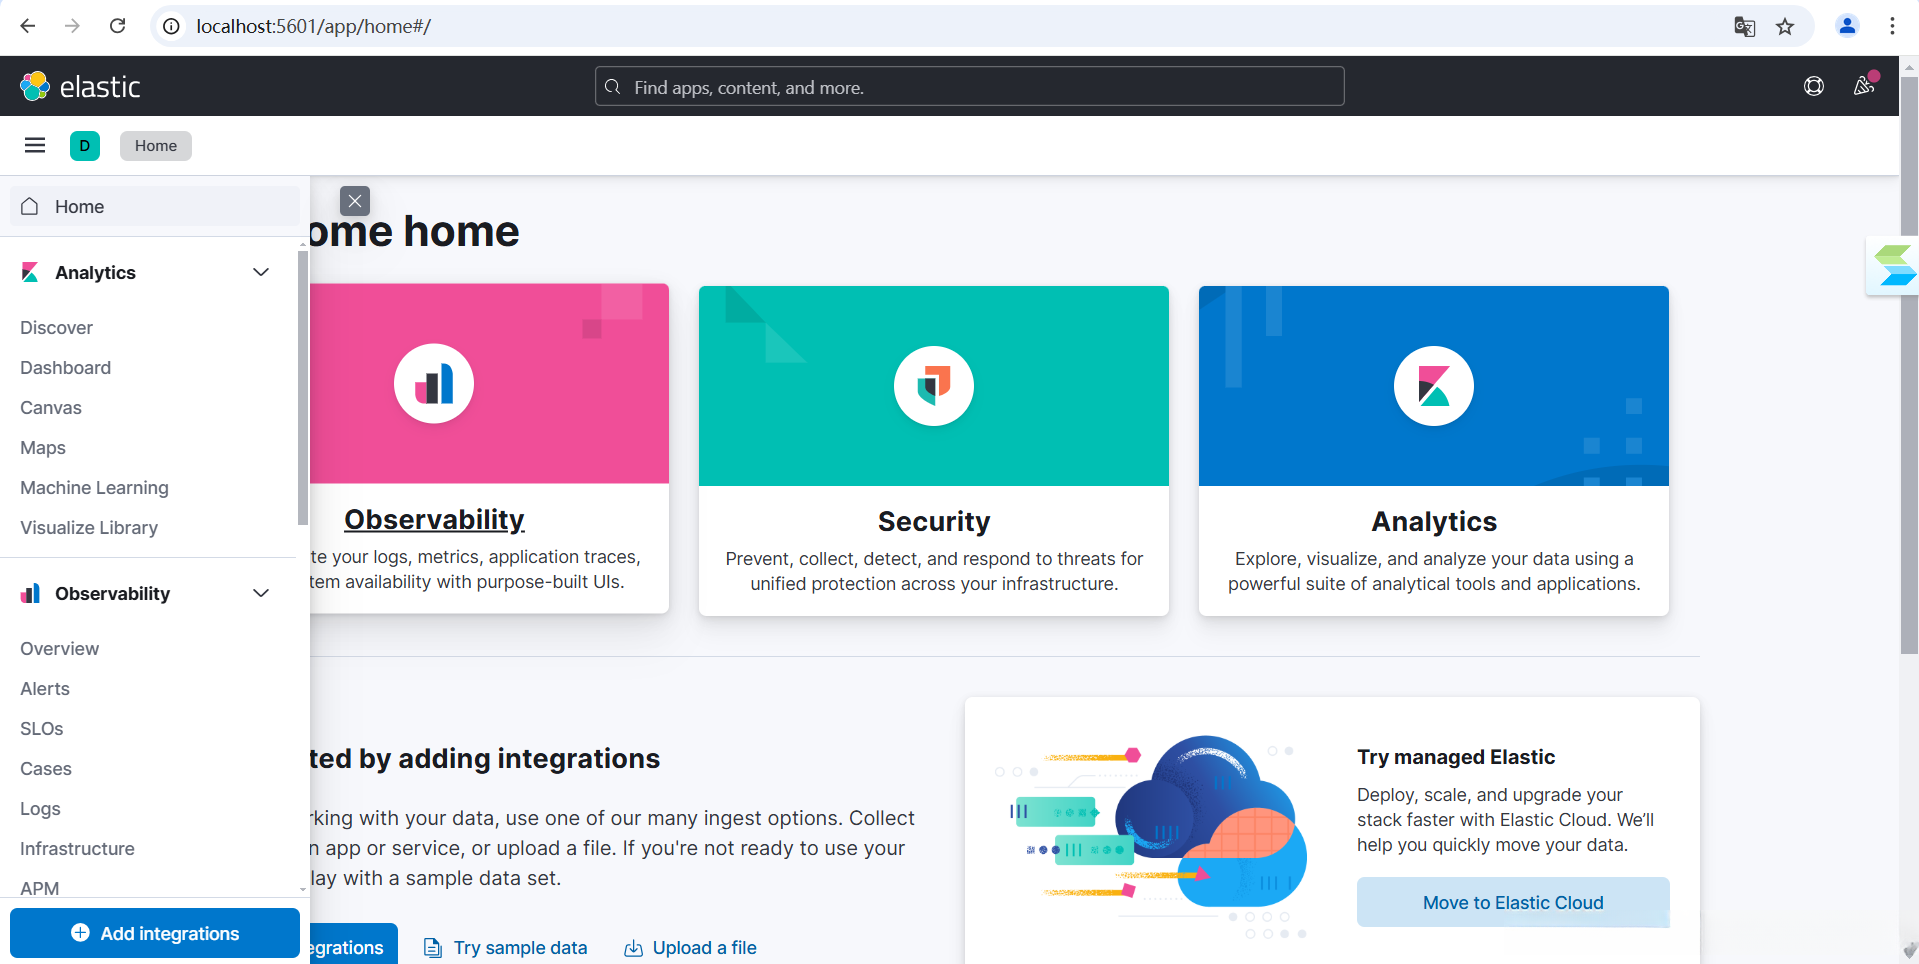This screenshot has height=964, width=1919.
Task: Open APM from the sidebar
Action: pyautogui.click(x=40, y=888)
